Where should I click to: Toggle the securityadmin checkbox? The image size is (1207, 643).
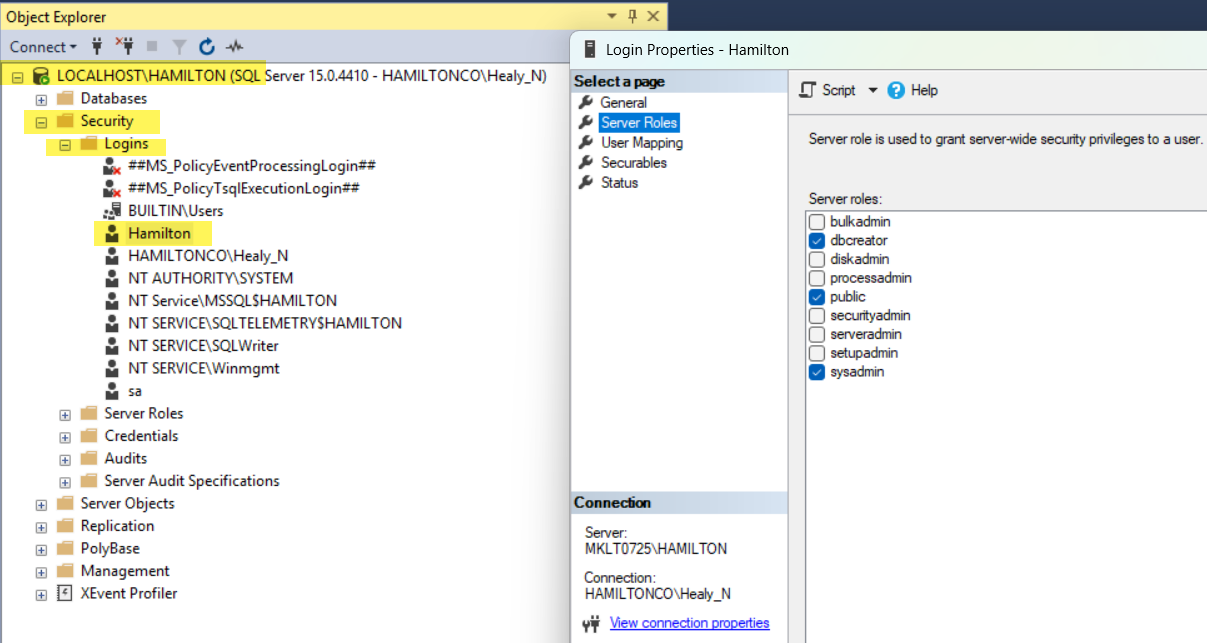(817, 316)
